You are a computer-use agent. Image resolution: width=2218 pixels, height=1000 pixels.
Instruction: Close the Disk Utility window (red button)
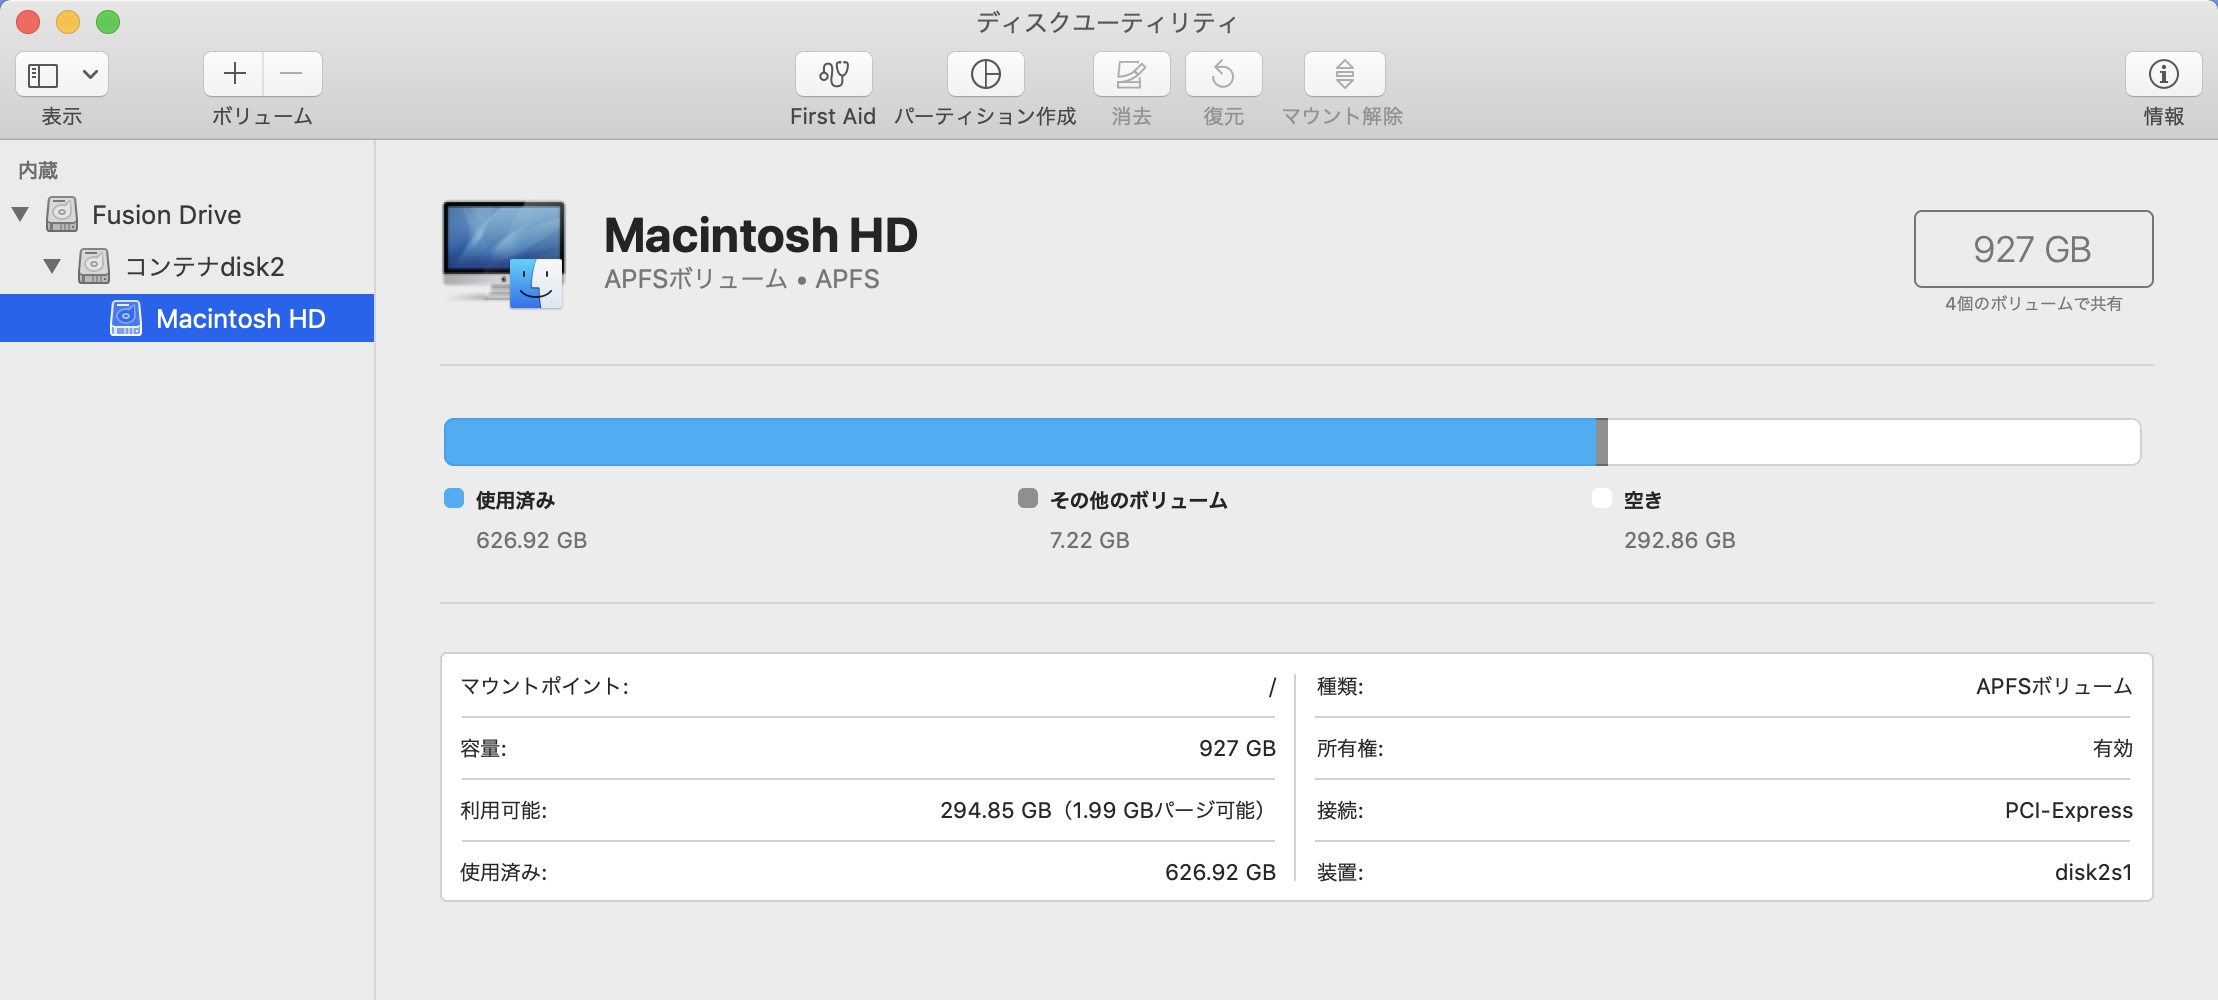click(28, 22)
